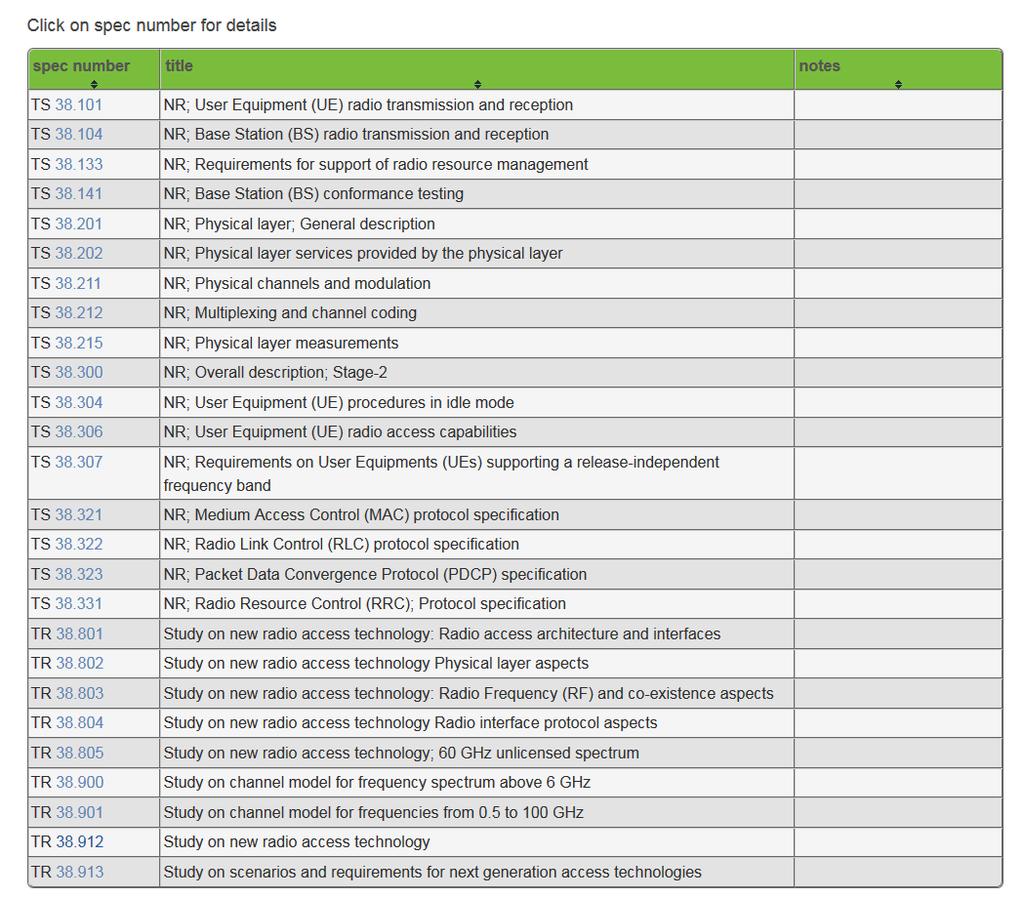The image size is (1024, 898).
Task: Open spec link 38.201
Action: [x=78, y=223]
